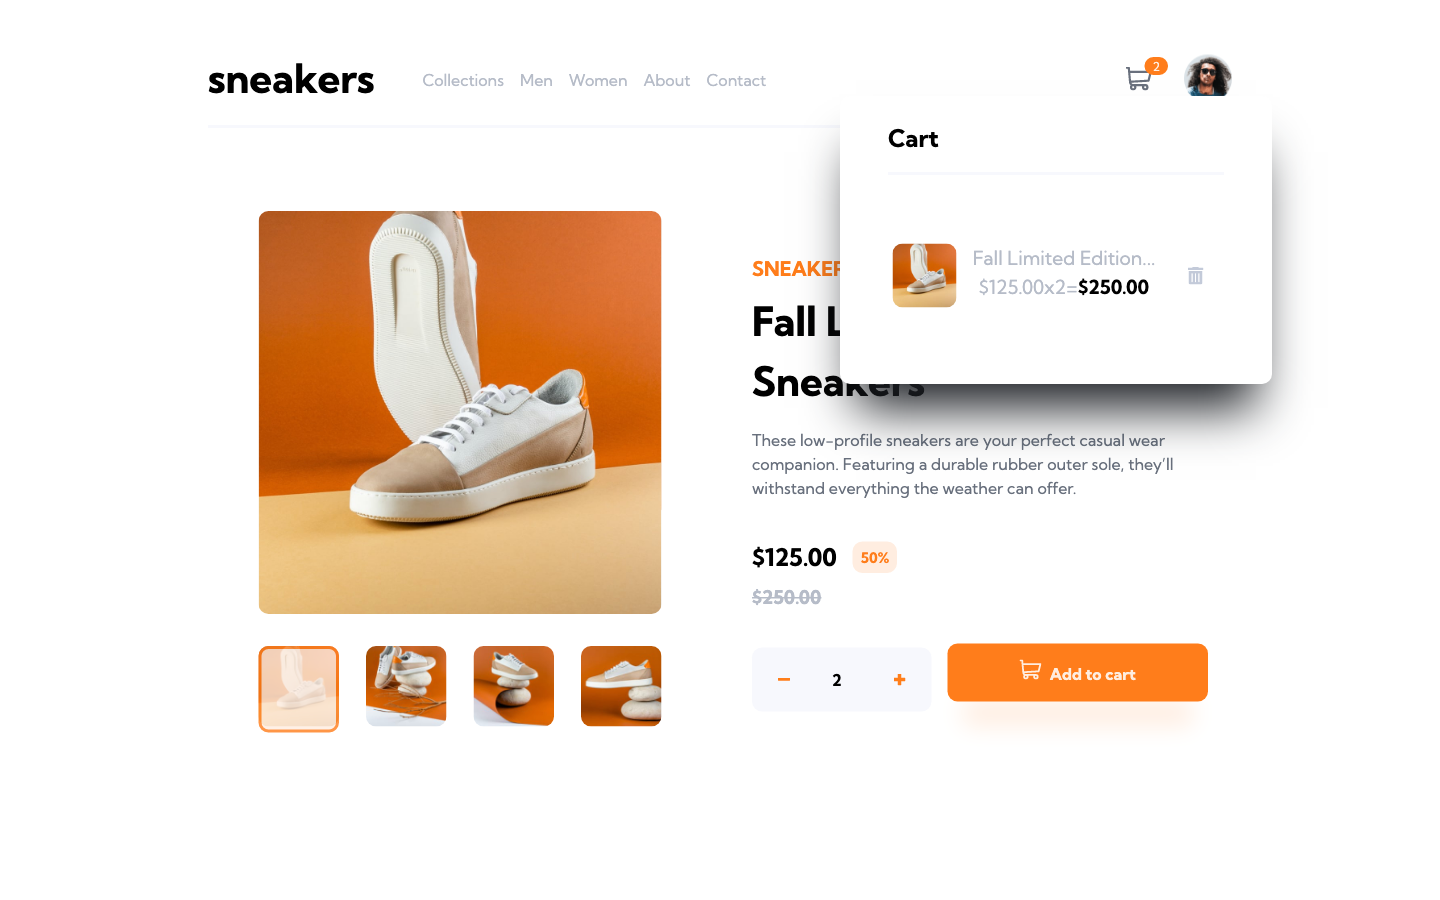Open the Women navigation link
The image size is (1440, 900).
pos(598,80)
